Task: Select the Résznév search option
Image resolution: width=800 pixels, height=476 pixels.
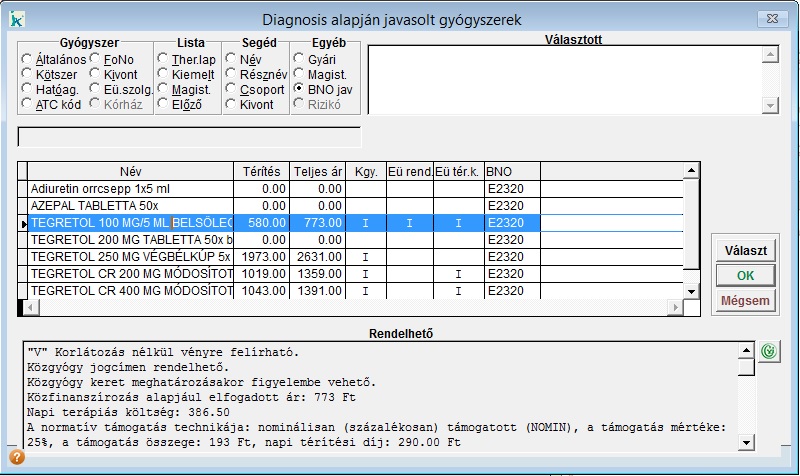Action: [x=231, y=75]
